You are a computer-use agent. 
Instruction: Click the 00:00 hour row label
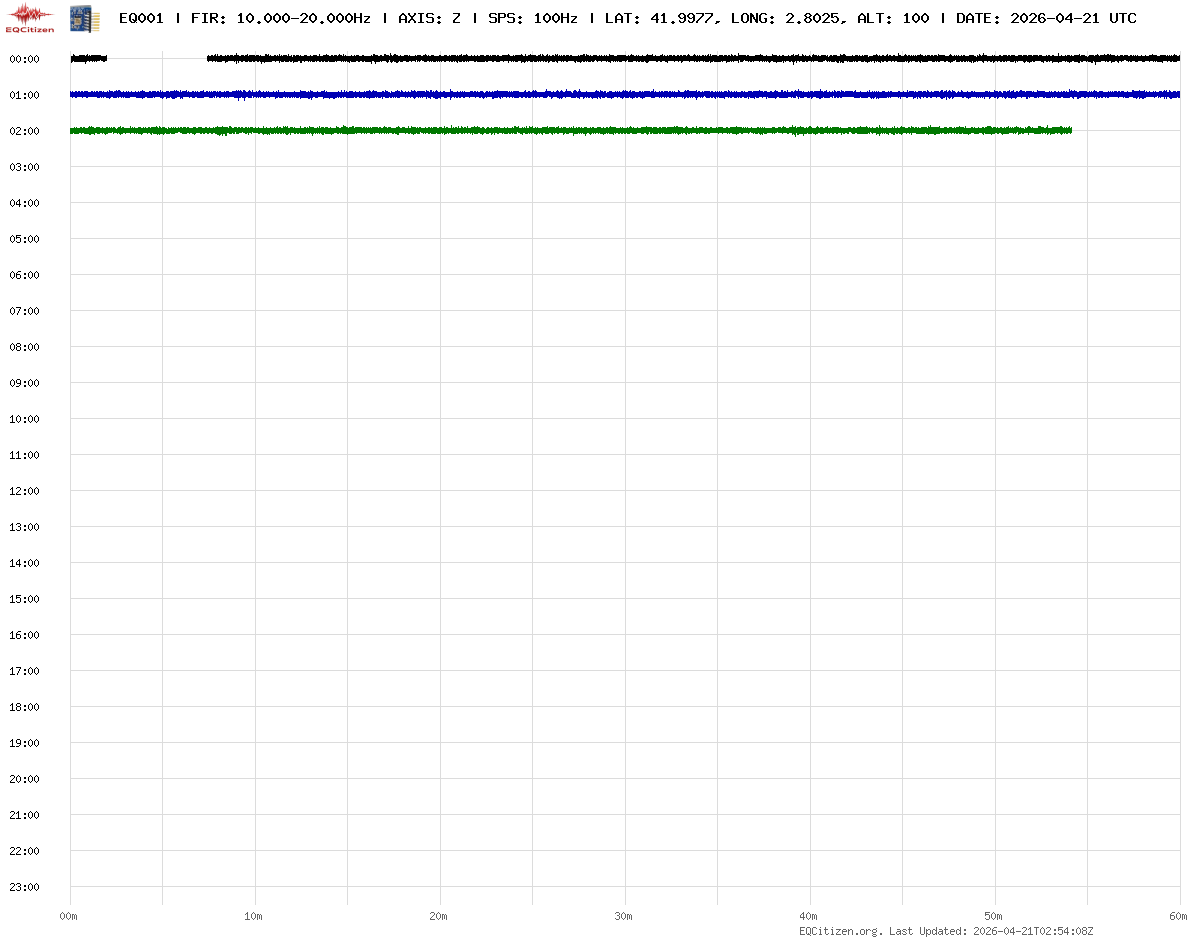pyautogui.click(x=24, y=59)
